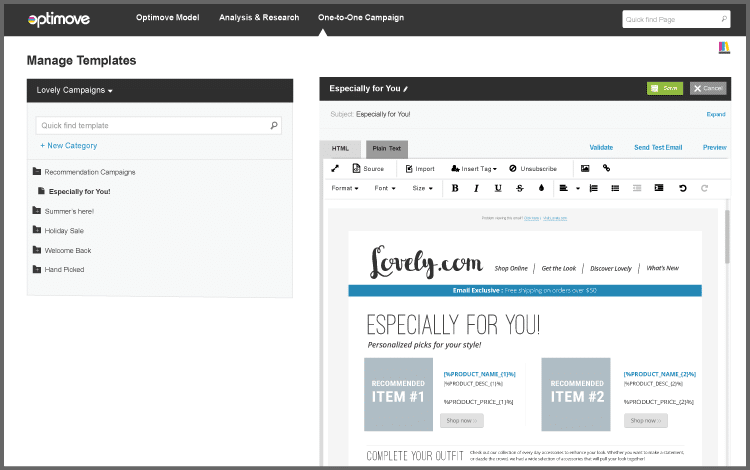This screenshot has height=470, width=750.
Task: Click Send Test Email
Action: [x=658, y=147]
